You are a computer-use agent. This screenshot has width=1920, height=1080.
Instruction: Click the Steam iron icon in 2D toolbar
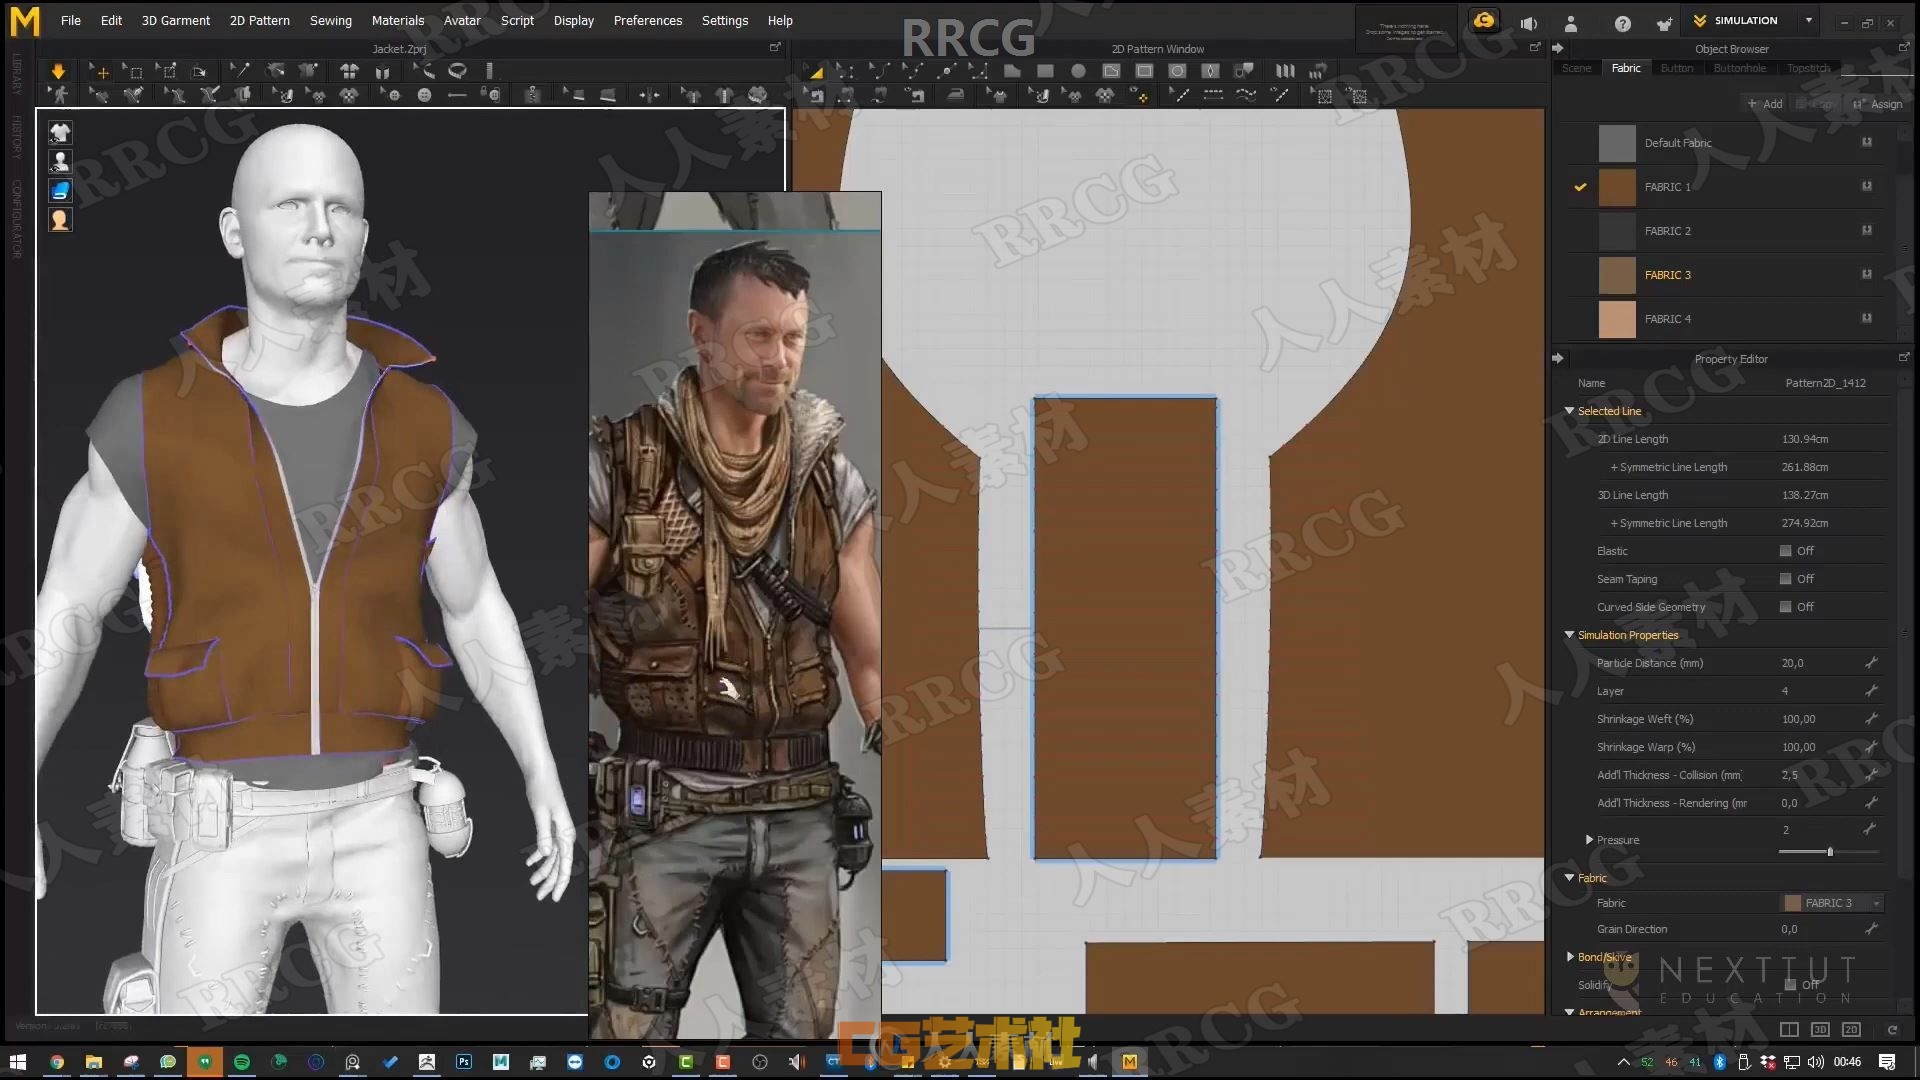tap(956, 95)
